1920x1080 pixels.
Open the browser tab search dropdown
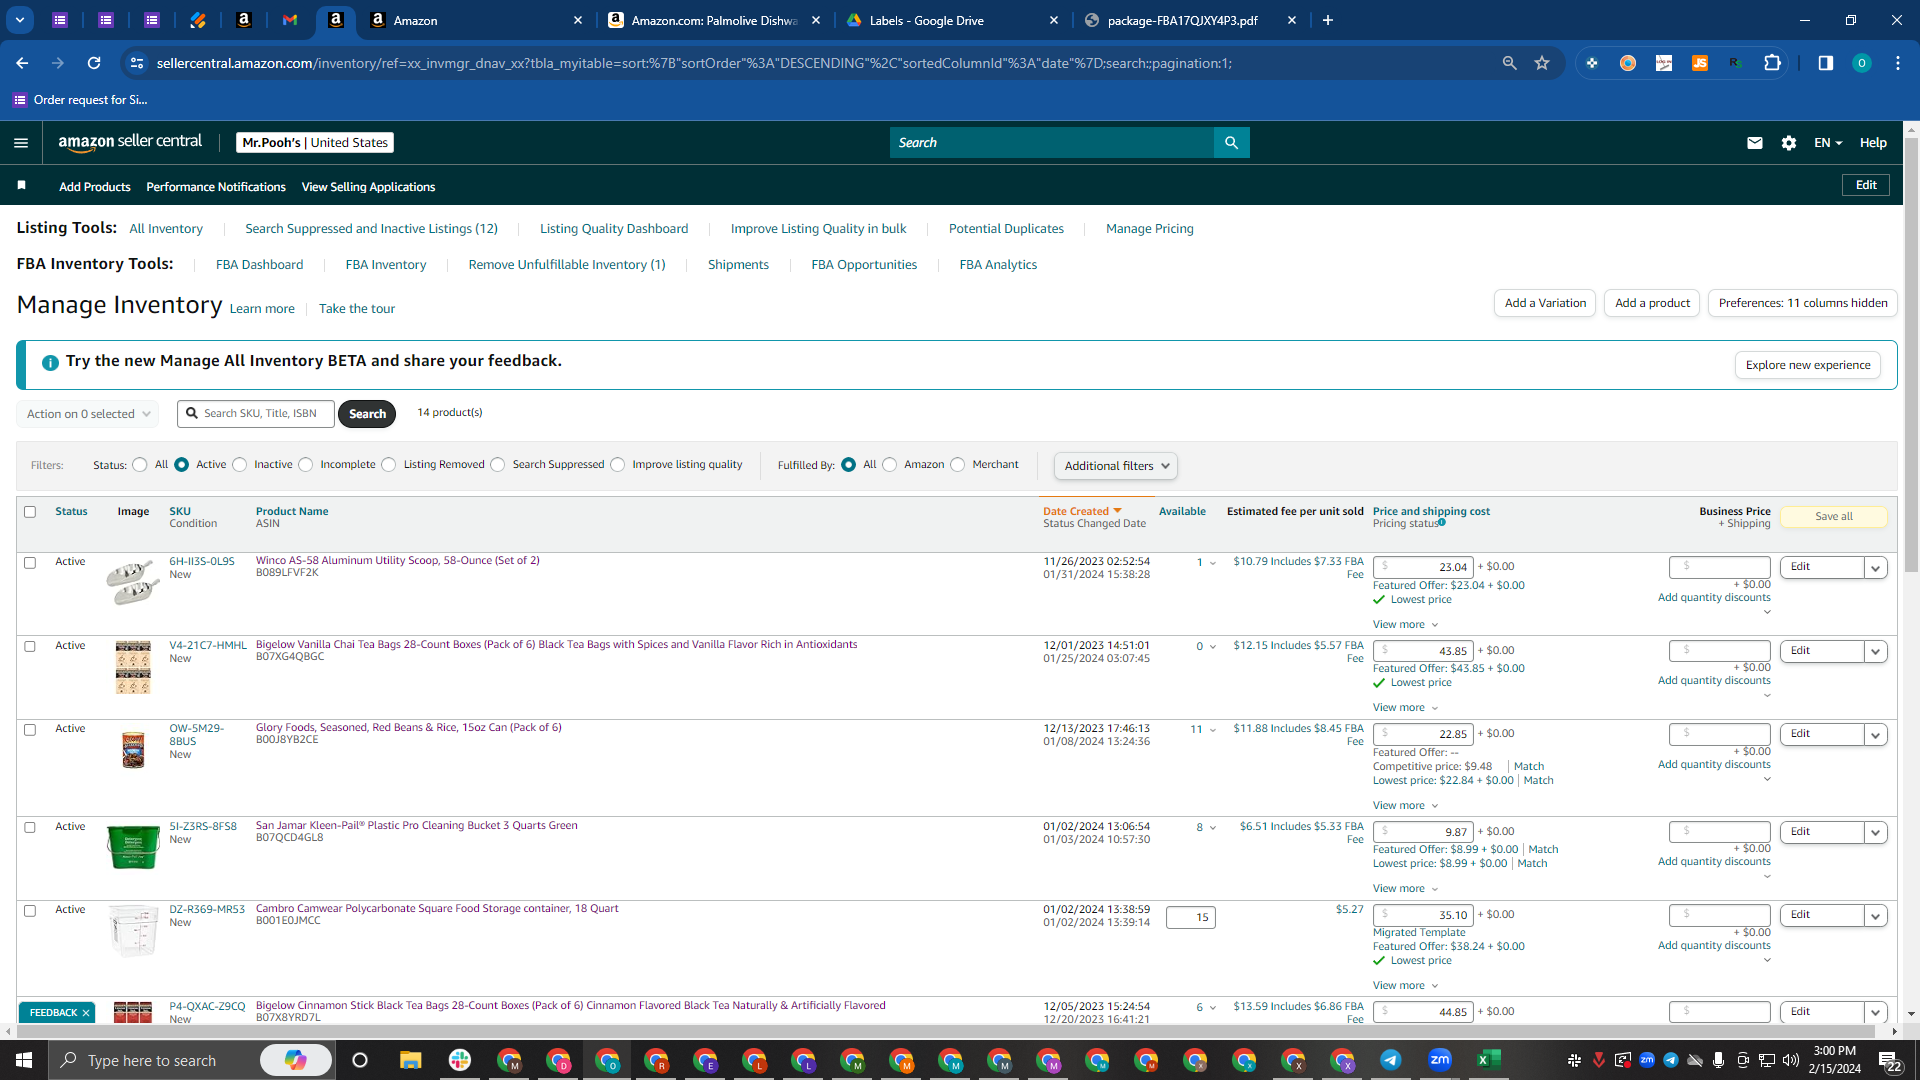pyautogui.click(x=20, y=20)
